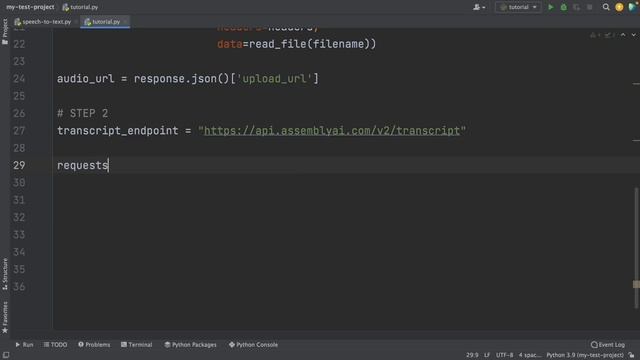
Task: Open the TODO tool window
Action: pyautogui.click(x=56, y=345)
